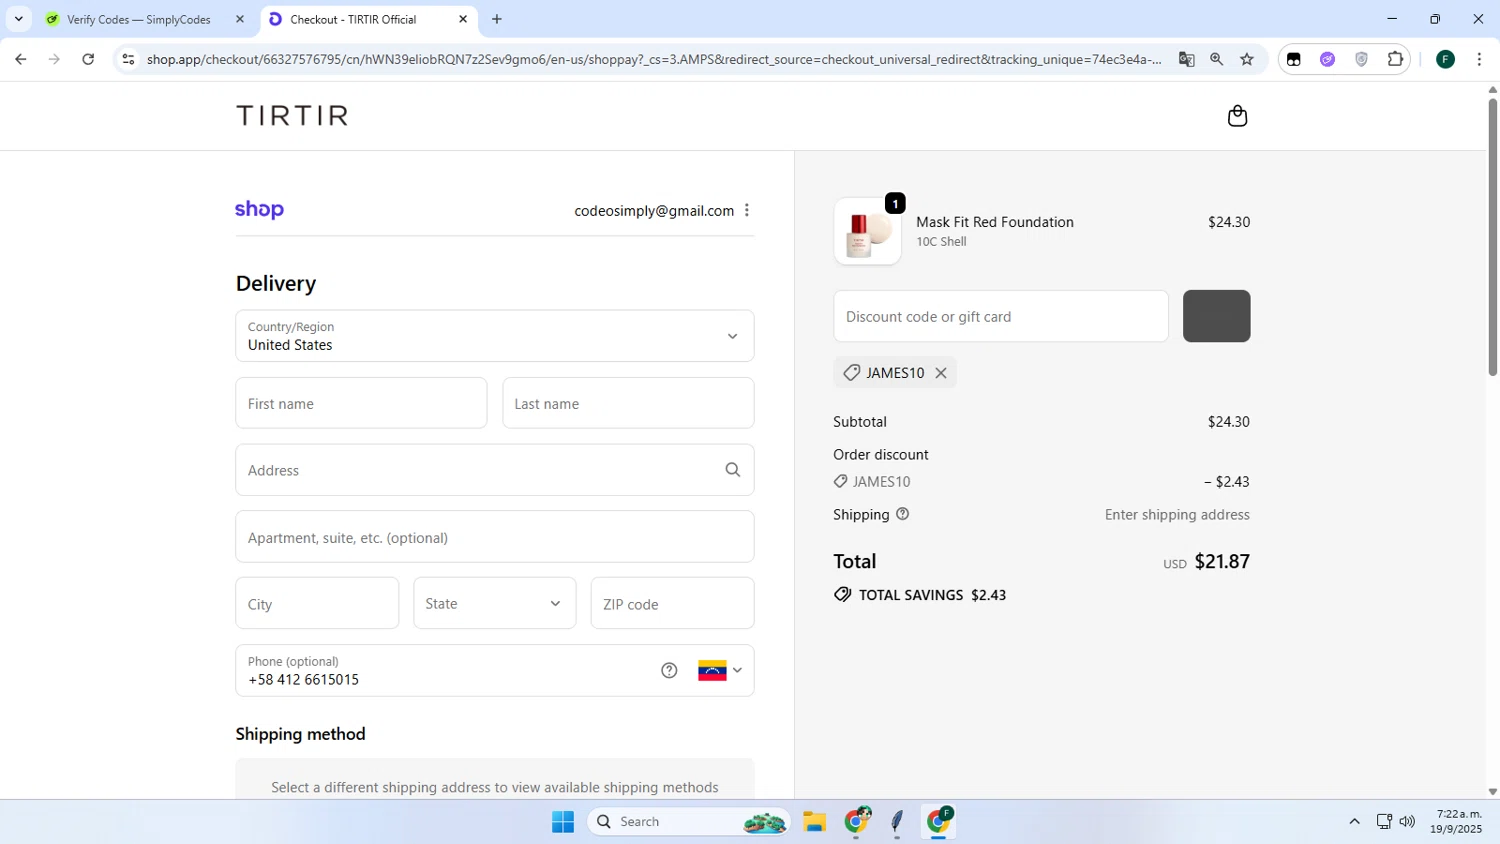The image size is (1500, 844).
Task: Click the address search magnifier icon
Action: point(733,470)
